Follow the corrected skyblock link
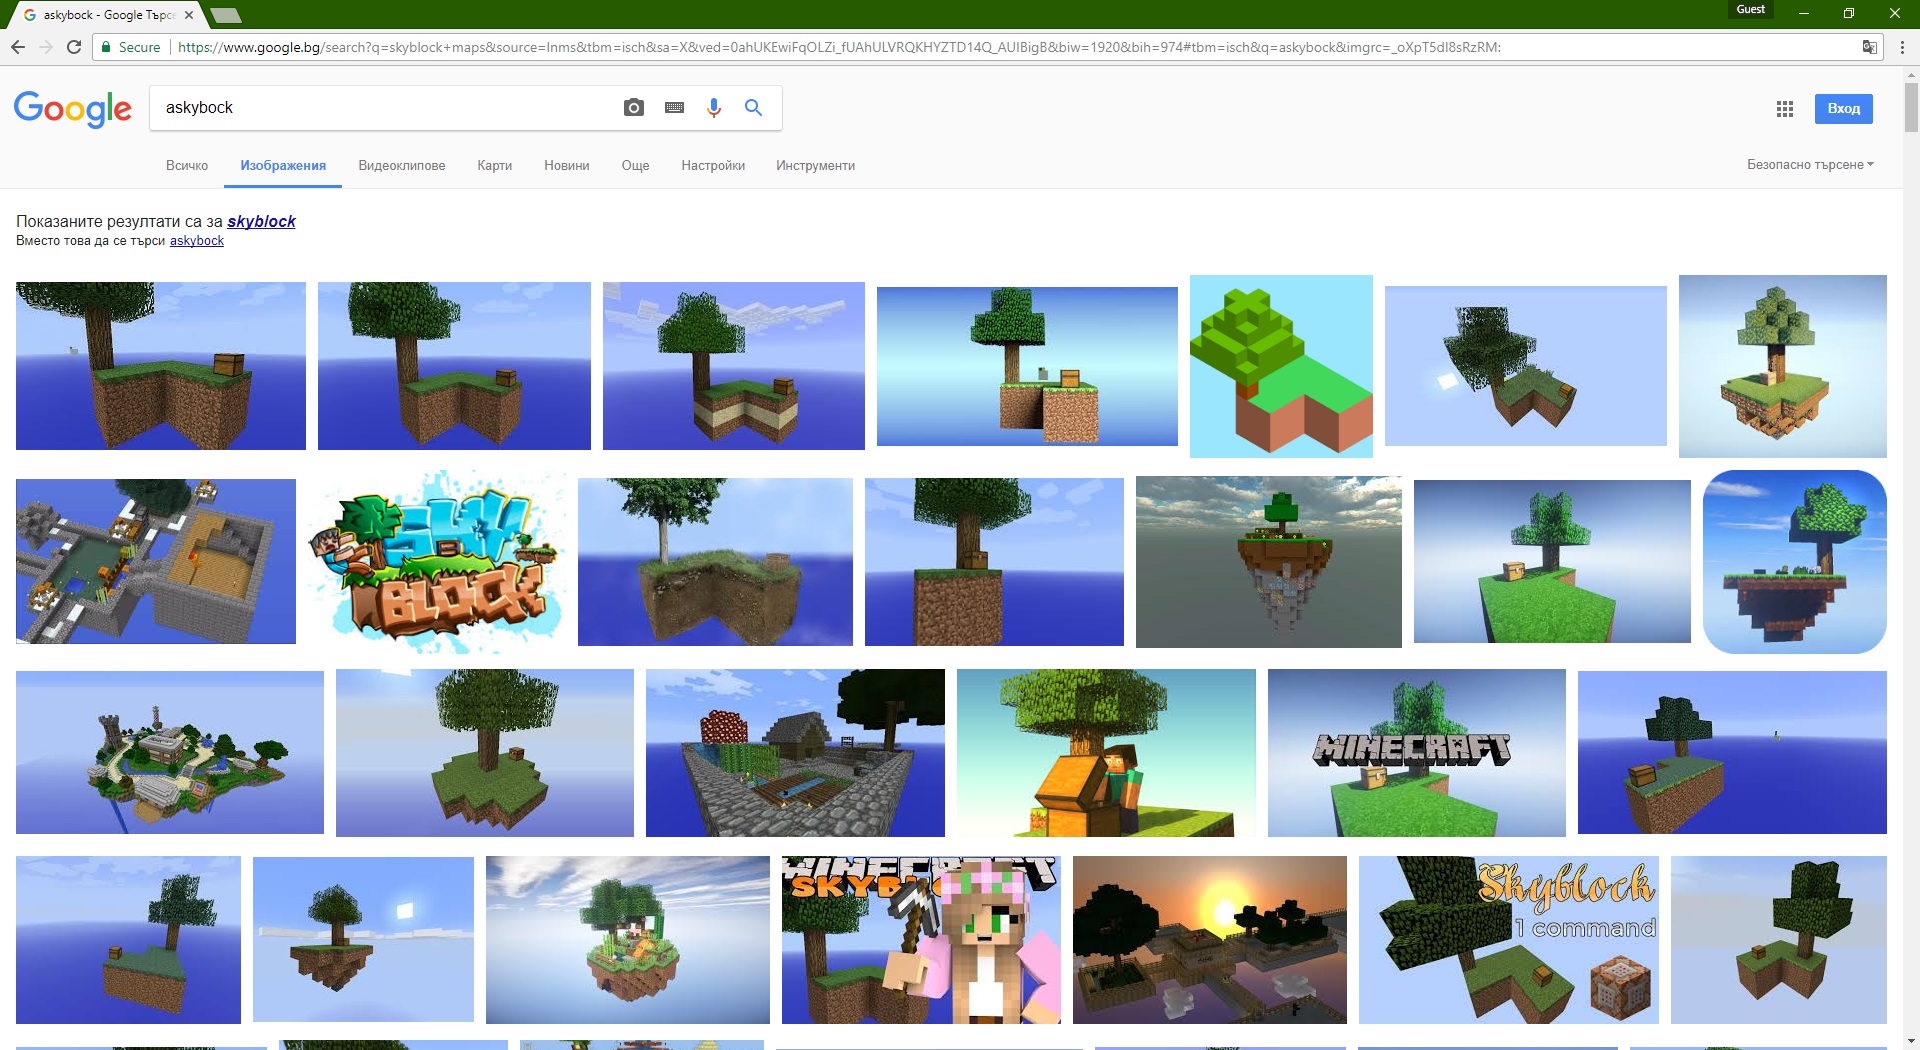The height and width of the screenshot is (1050, 1920). (x=261, y=221)
